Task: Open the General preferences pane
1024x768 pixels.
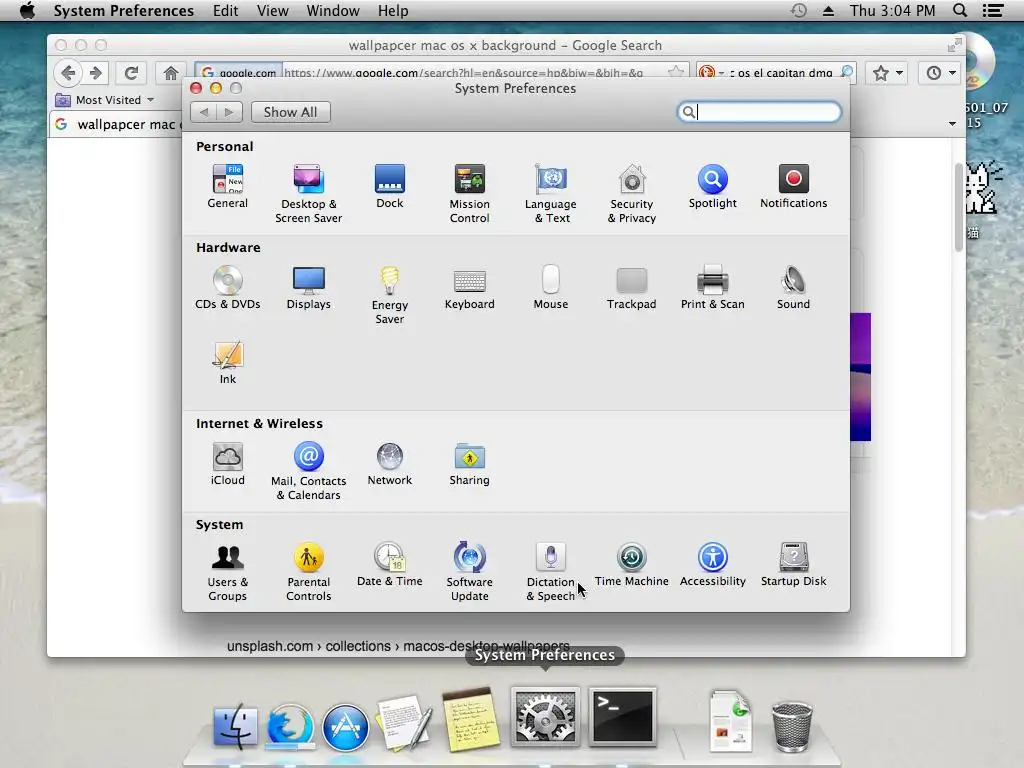Action: pos(227,187)
